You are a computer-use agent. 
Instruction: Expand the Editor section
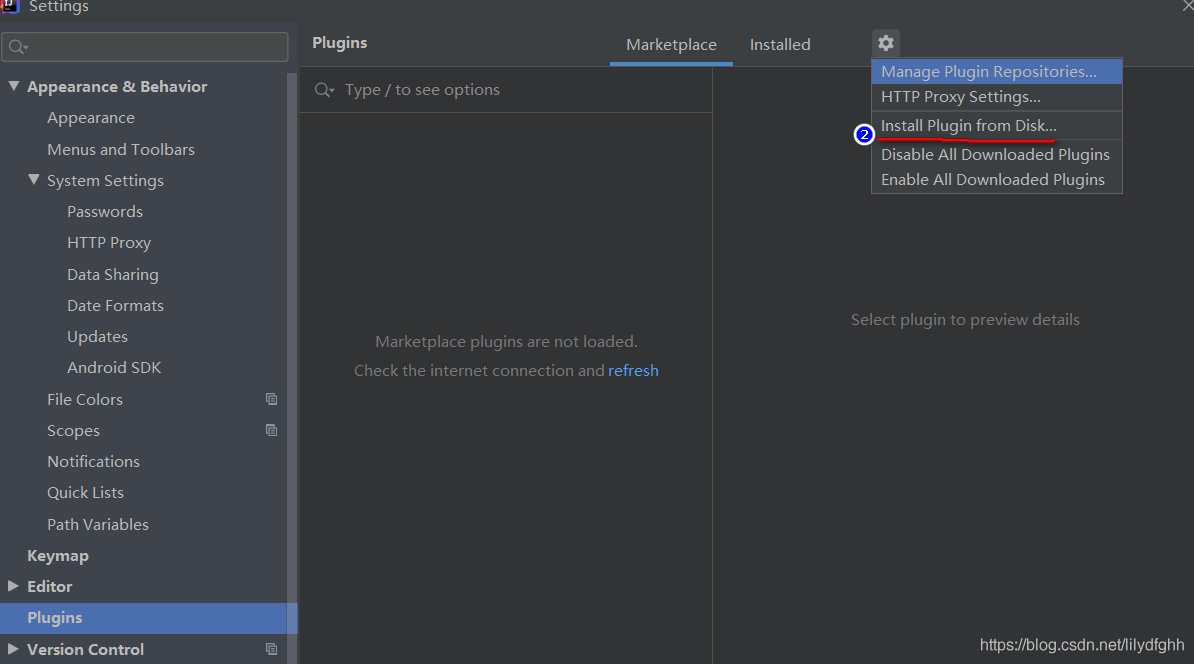(13, 586)
